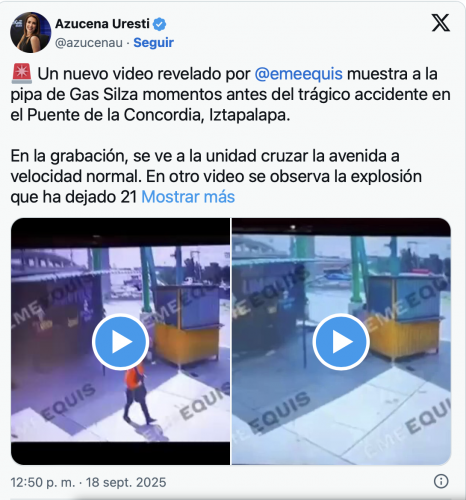Click the blue verified badge beside Azucena Uresti
Screen dimensions: 466x500
(x=159, y=24)
